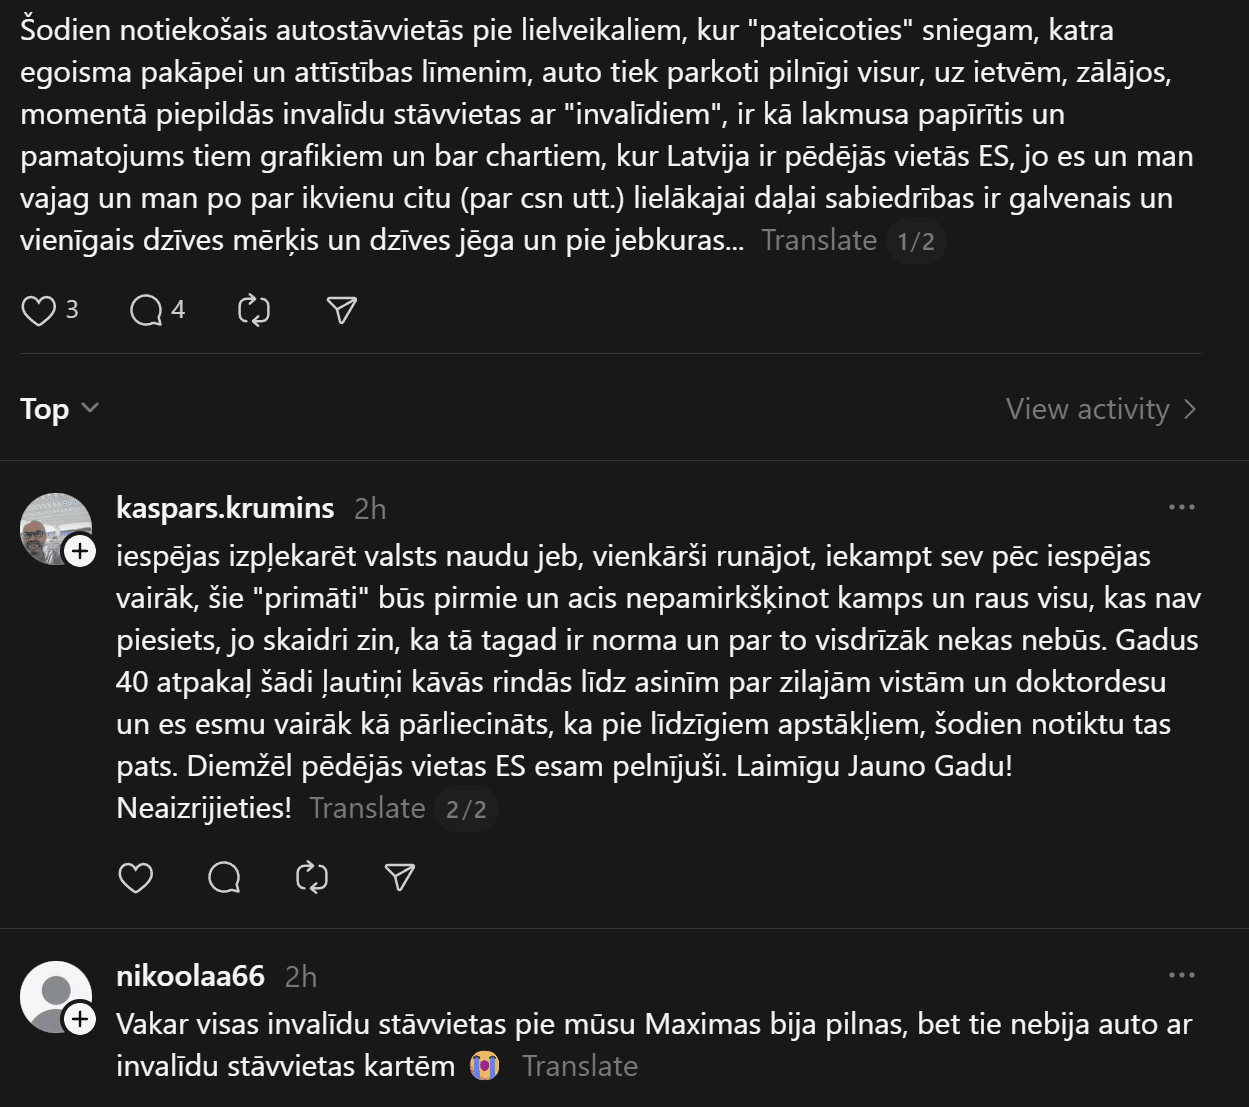1249x1107 pixels.
Task: Follow nikoolaa66 via avatar plus badge
Action: (x=80, y=1019)
